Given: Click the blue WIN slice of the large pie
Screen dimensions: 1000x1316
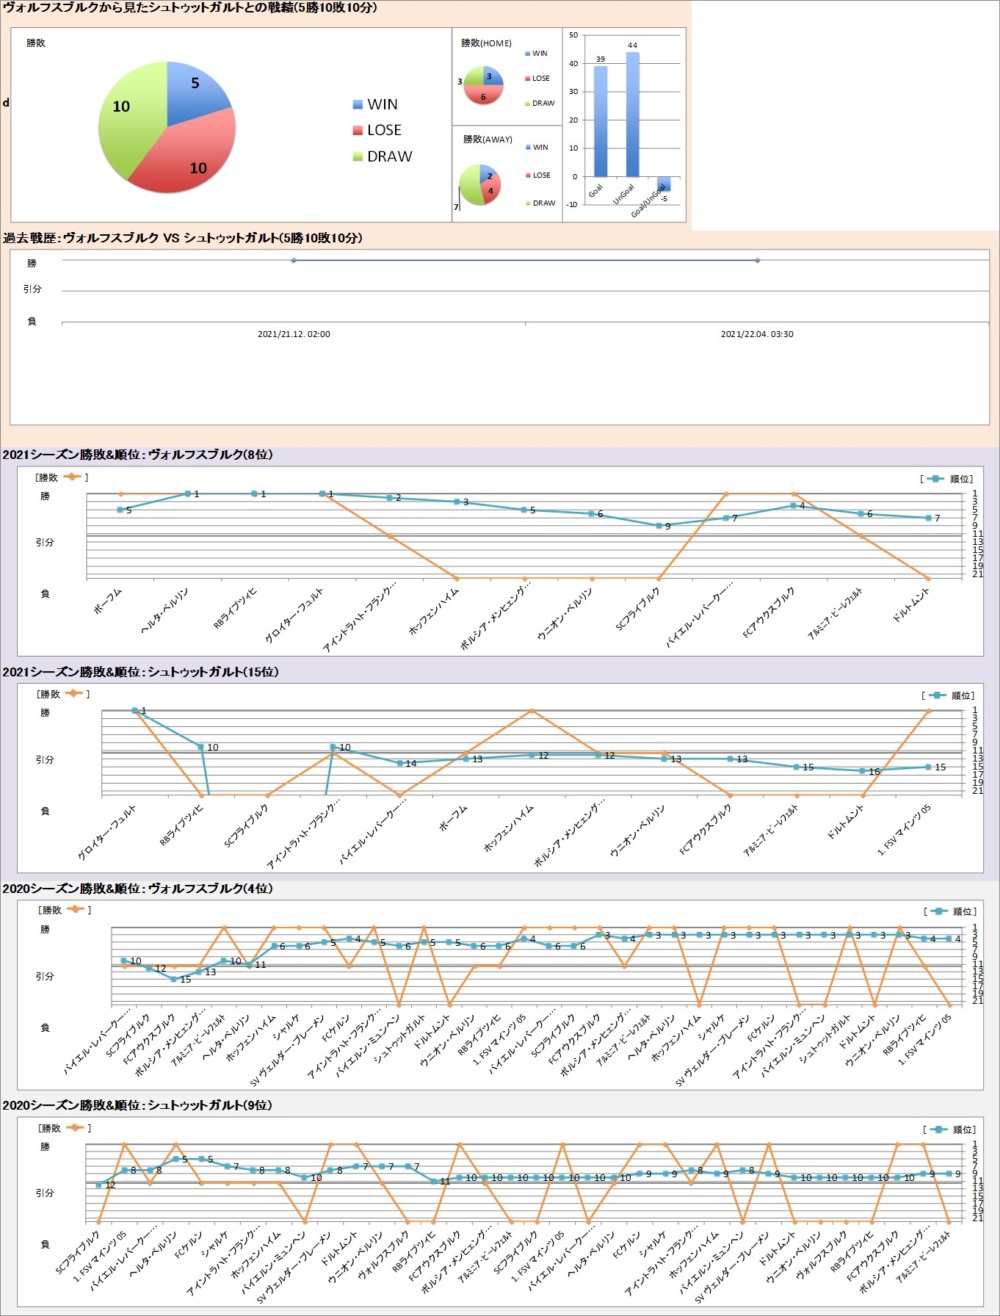Looking at the screenshot, I should click(x=195, y=92).
